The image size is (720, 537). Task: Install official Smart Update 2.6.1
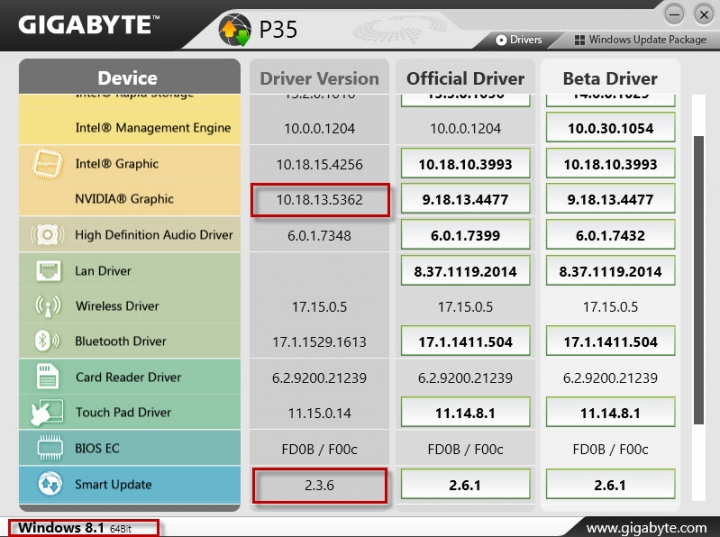pos(465,484)
